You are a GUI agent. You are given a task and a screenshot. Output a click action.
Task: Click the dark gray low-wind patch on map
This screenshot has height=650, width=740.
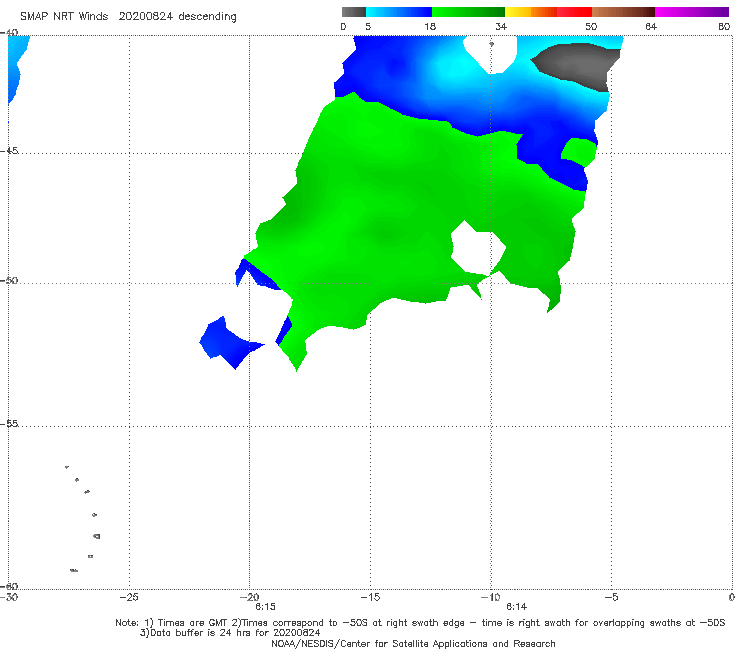pyautogui.click(x=580, y=65)
